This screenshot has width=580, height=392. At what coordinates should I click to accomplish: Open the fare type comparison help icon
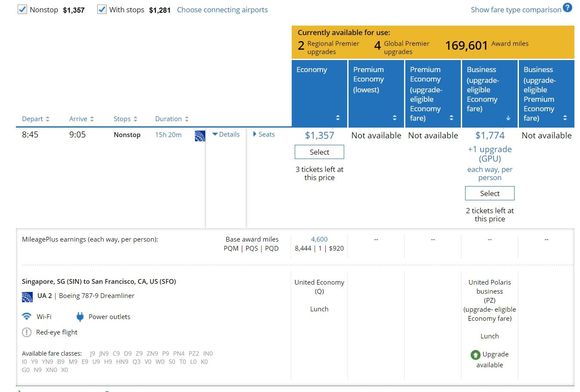click(567, 7)
